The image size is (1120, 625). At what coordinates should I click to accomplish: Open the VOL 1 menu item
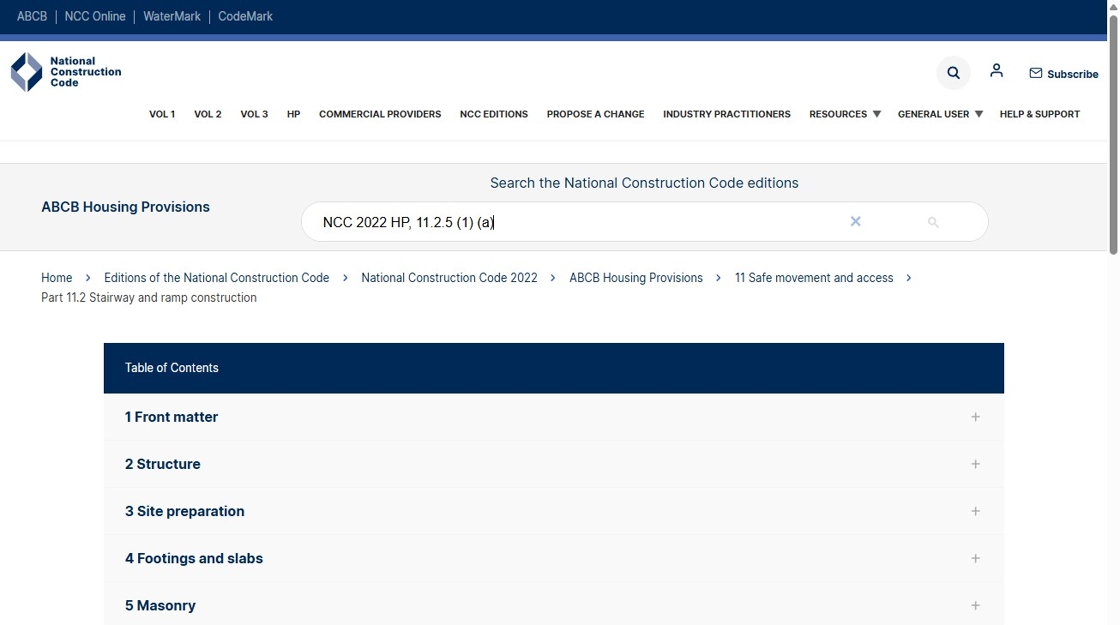pos(162,114)
